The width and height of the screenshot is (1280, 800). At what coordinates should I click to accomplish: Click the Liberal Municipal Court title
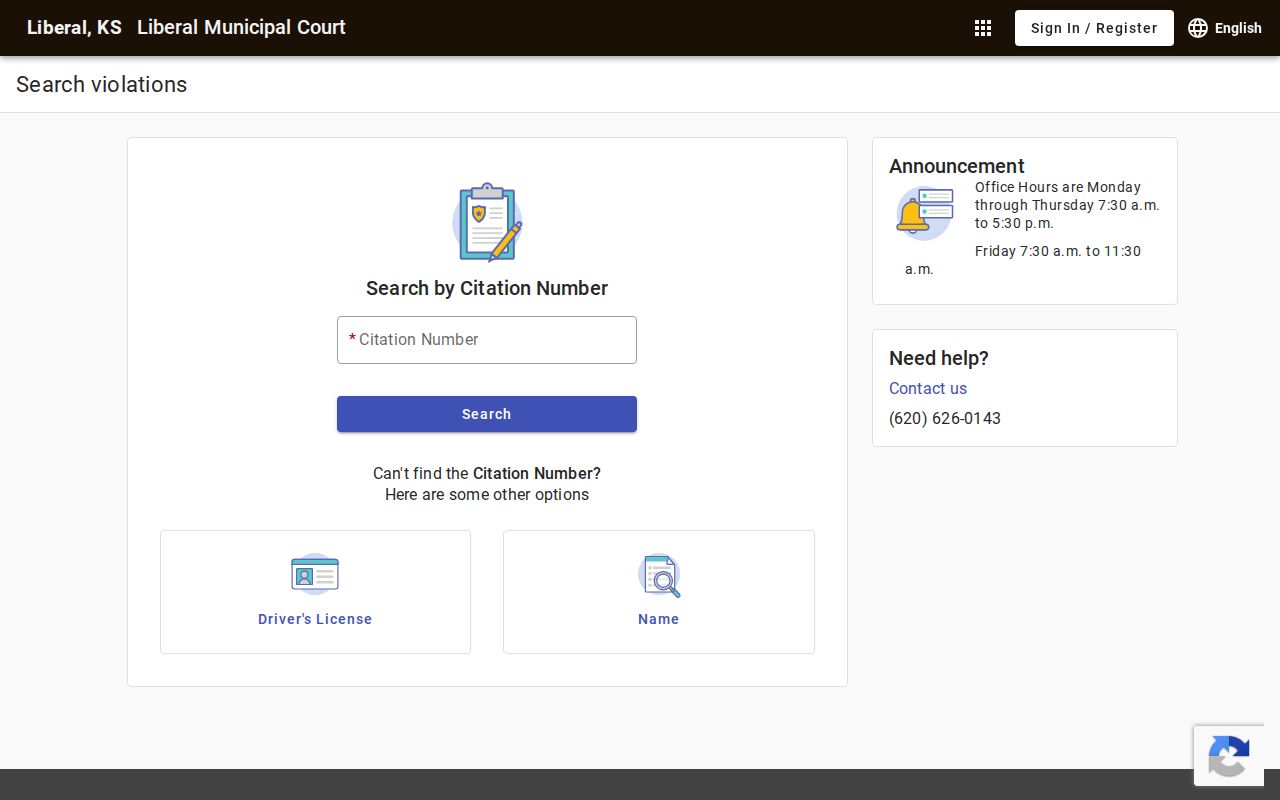tap(241, 28)
